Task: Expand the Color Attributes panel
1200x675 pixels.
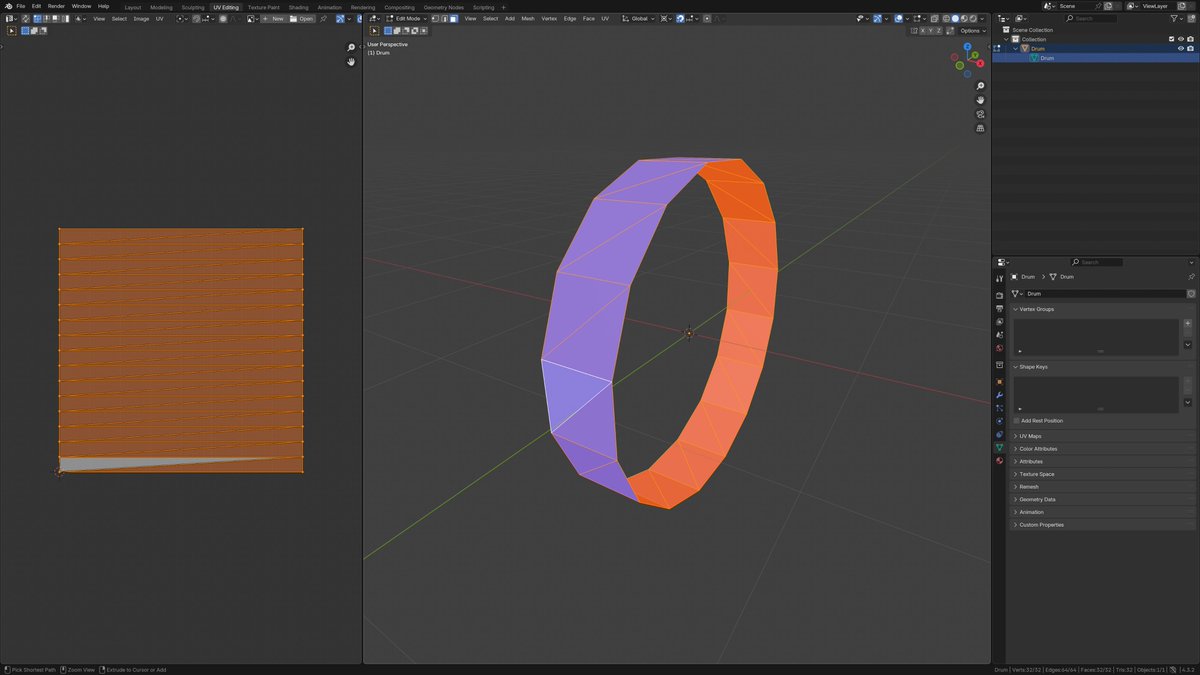Action: (1036, 449)
